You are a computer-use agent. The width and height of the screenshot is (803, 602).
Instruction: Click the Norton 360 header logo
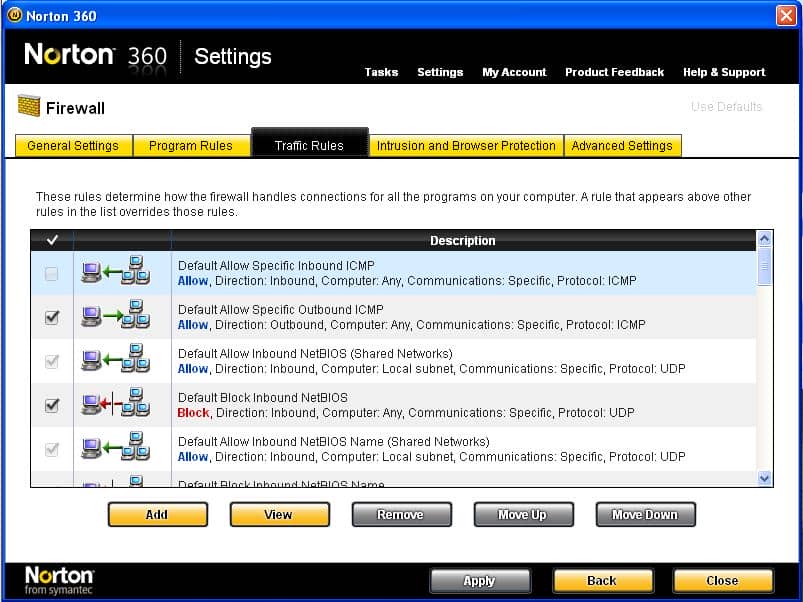pos(96,56)
